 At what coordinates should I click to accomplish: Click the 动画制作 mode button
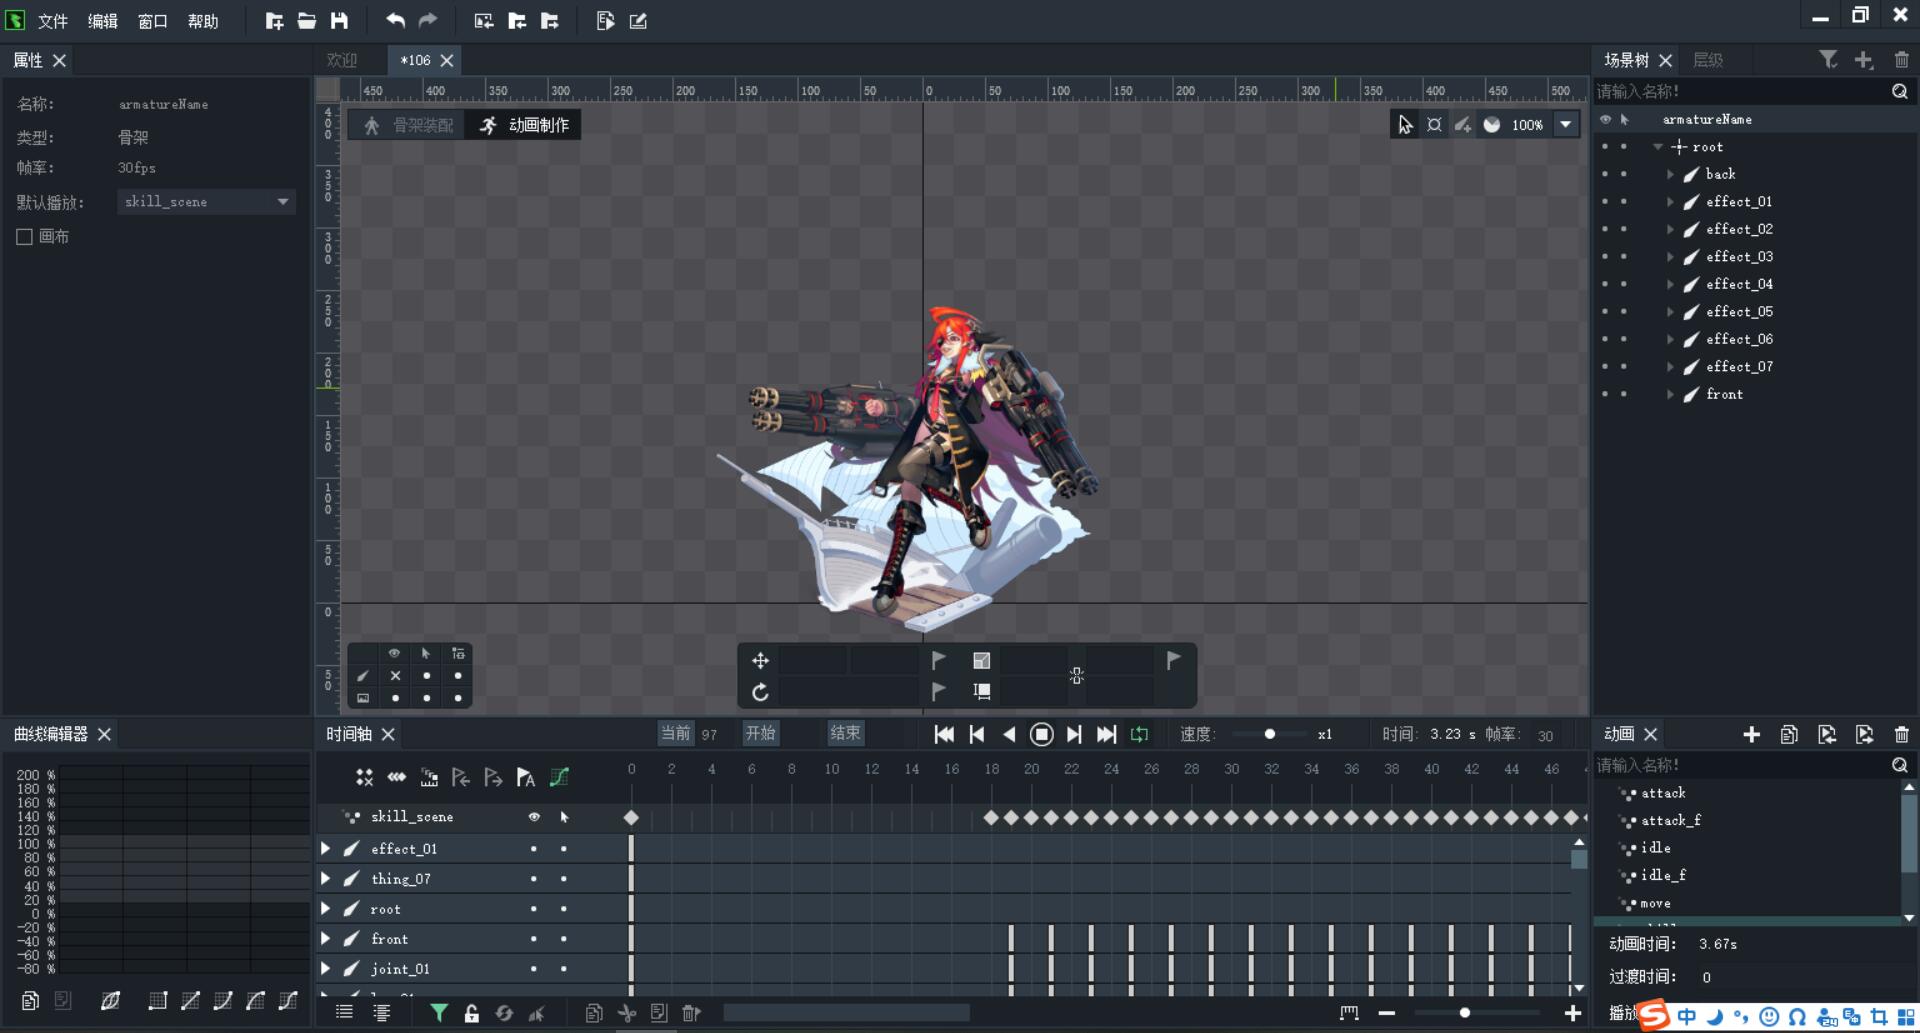click(x=524, y=125)
